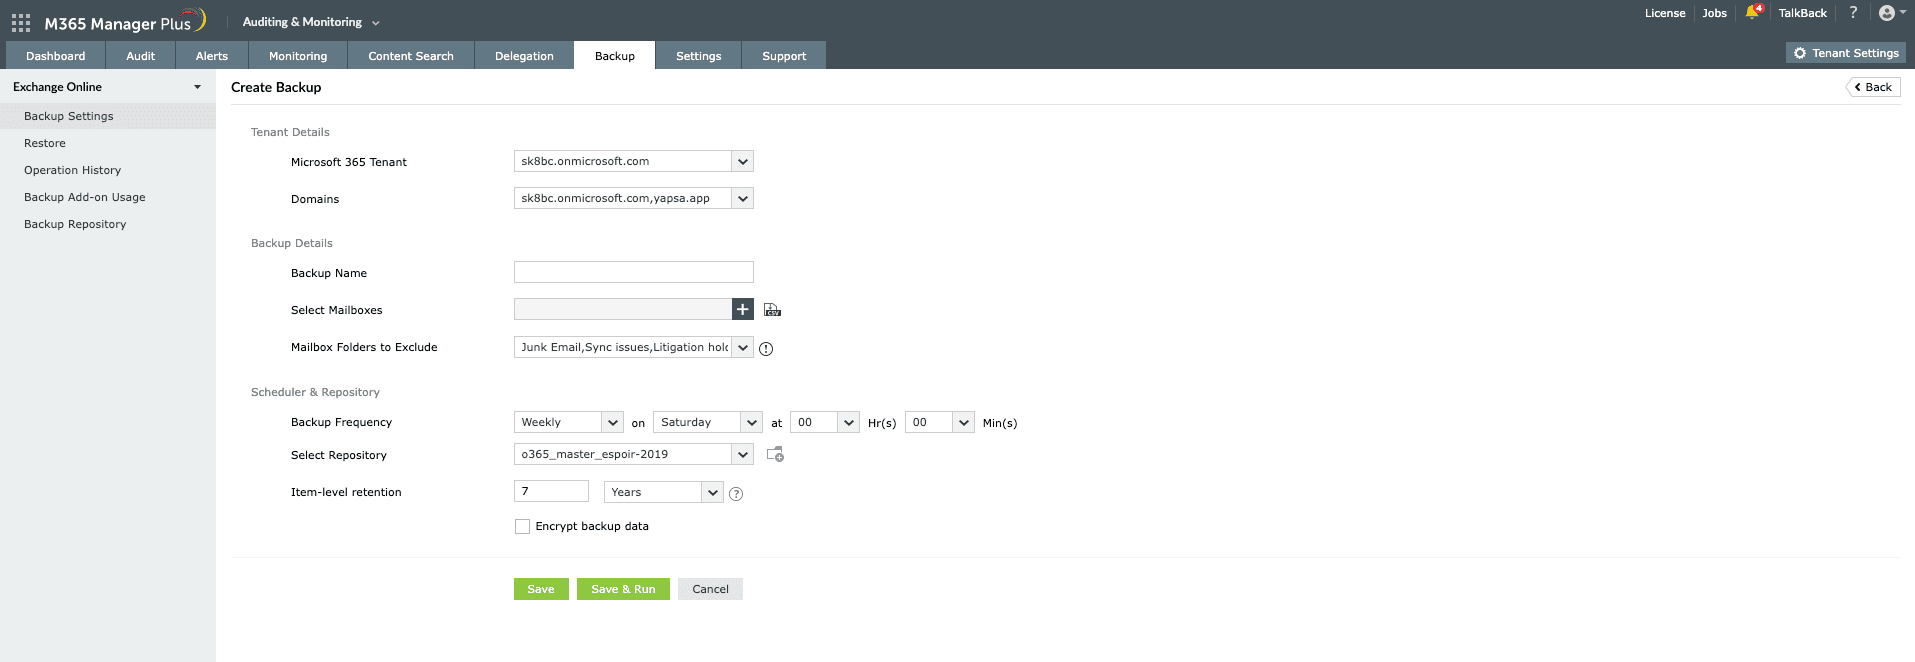The width and height of the screenshot is (1915, 662).
Task: Open the apps grid launcher icon
Action: 20,22
